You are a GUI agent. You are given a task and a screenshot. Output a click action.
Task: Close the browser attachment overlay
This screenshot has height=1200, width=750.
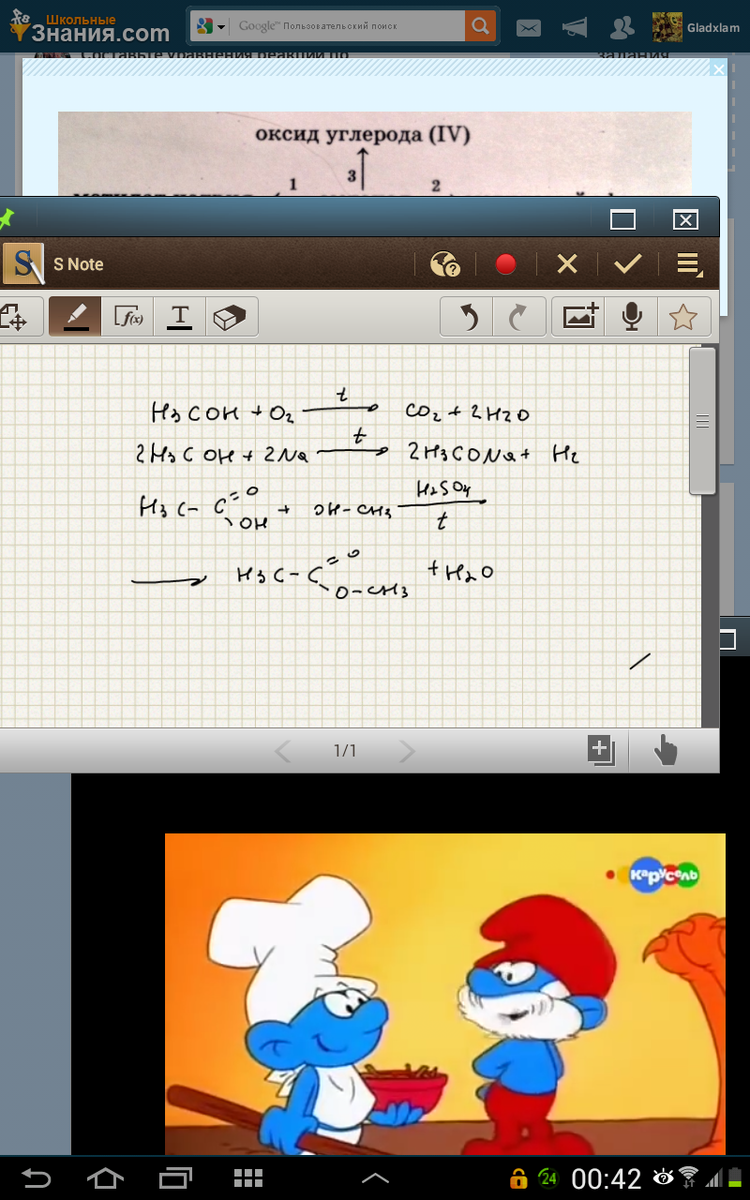[x=717, y=69]
